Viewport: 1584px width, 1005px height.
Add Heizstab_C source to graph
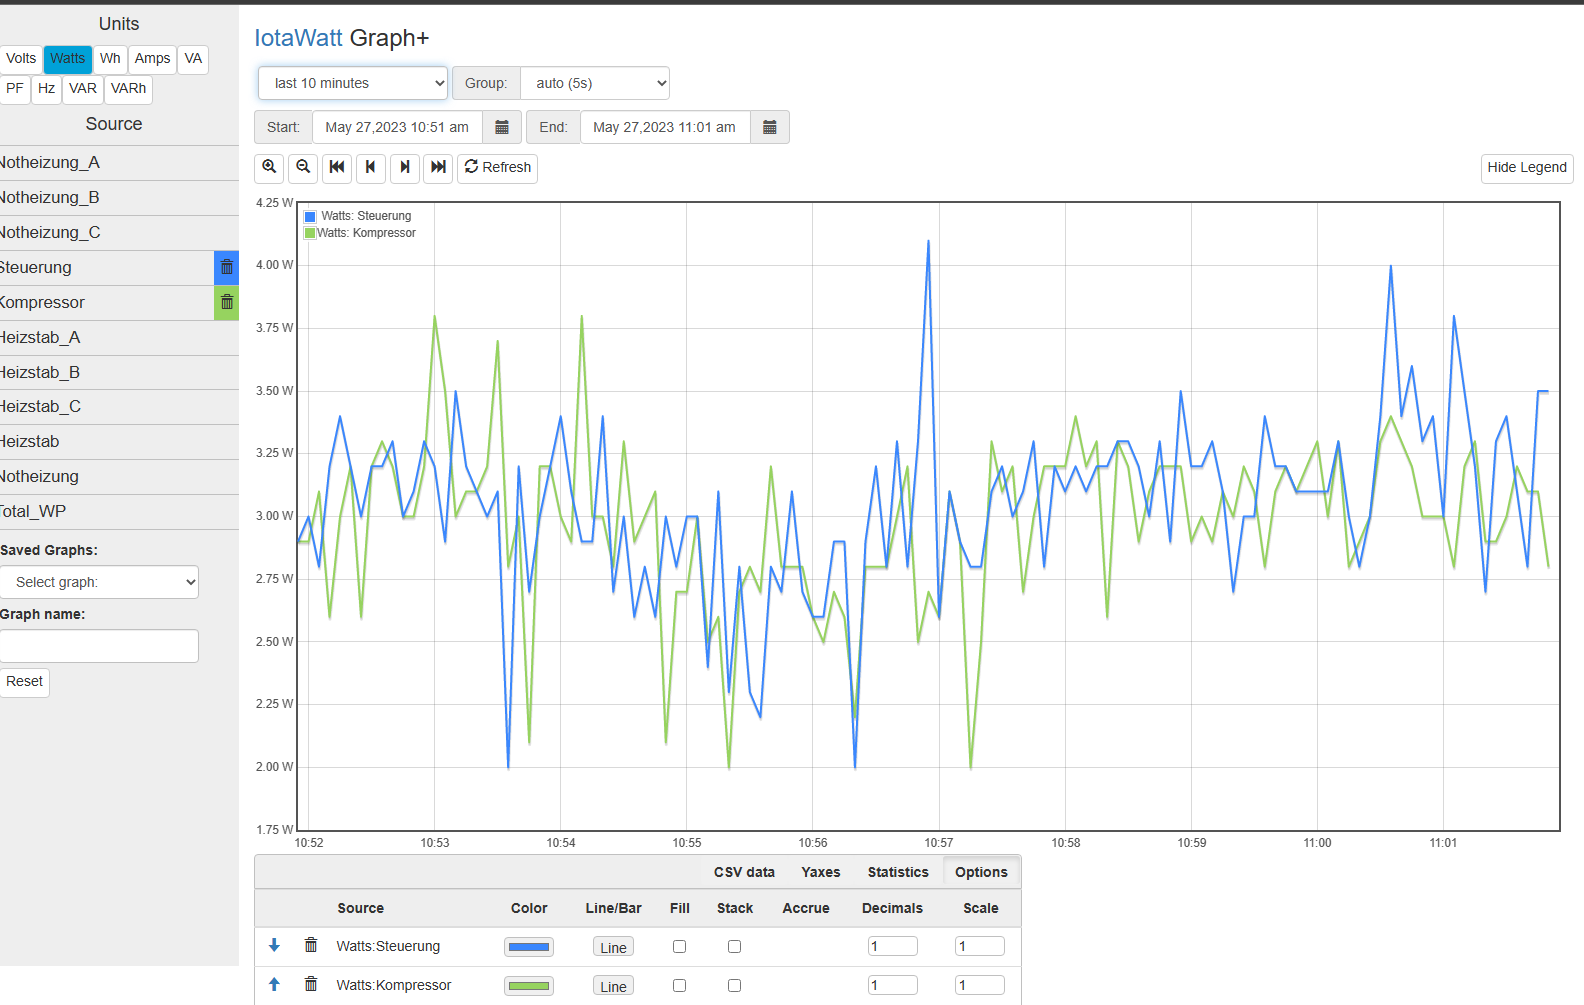[x=119, y=407]
